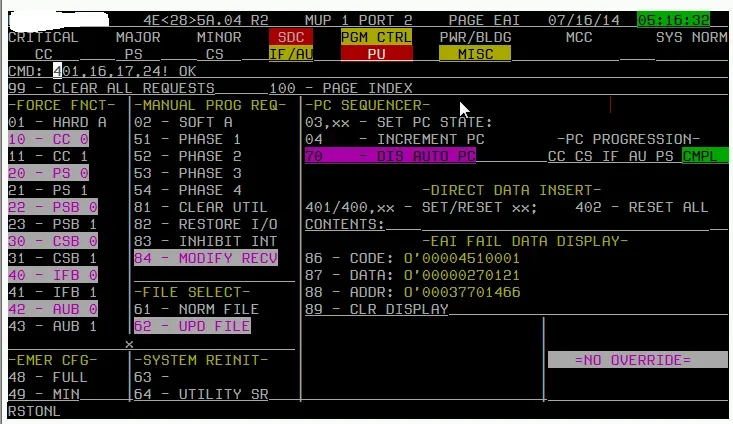The image size is (733, 424).
Task: Click '43 - AUB 1' entry
Action: 53,326
